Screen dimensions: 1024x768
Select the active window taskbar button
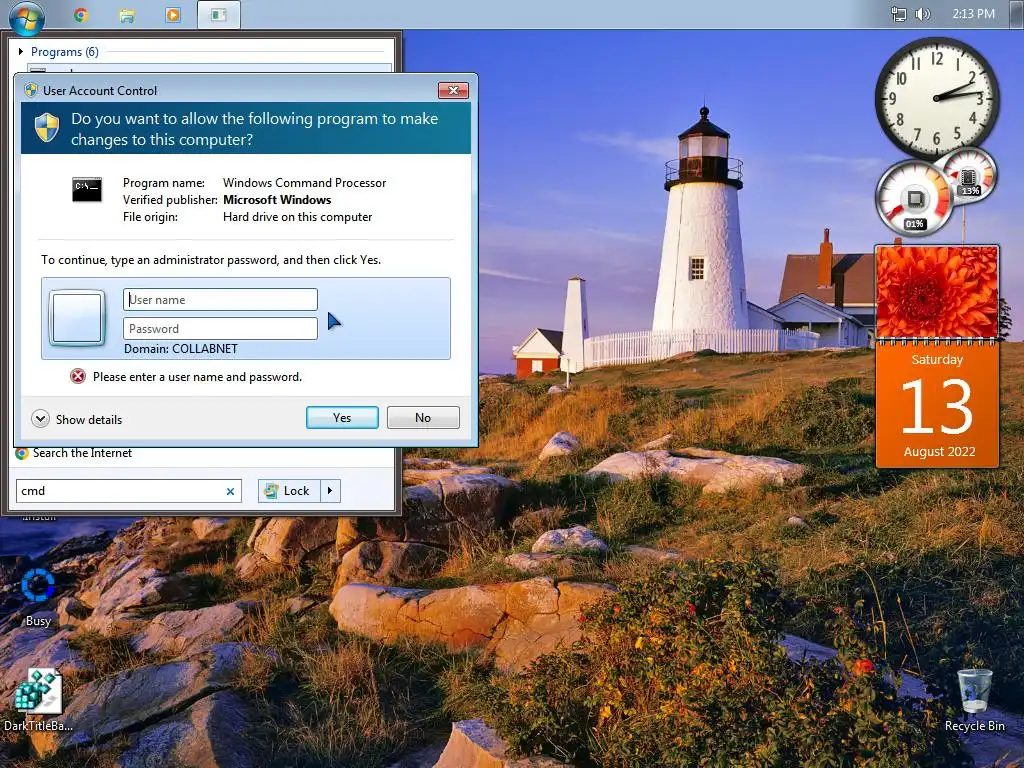pyautogui.click(x=219, y=14)
